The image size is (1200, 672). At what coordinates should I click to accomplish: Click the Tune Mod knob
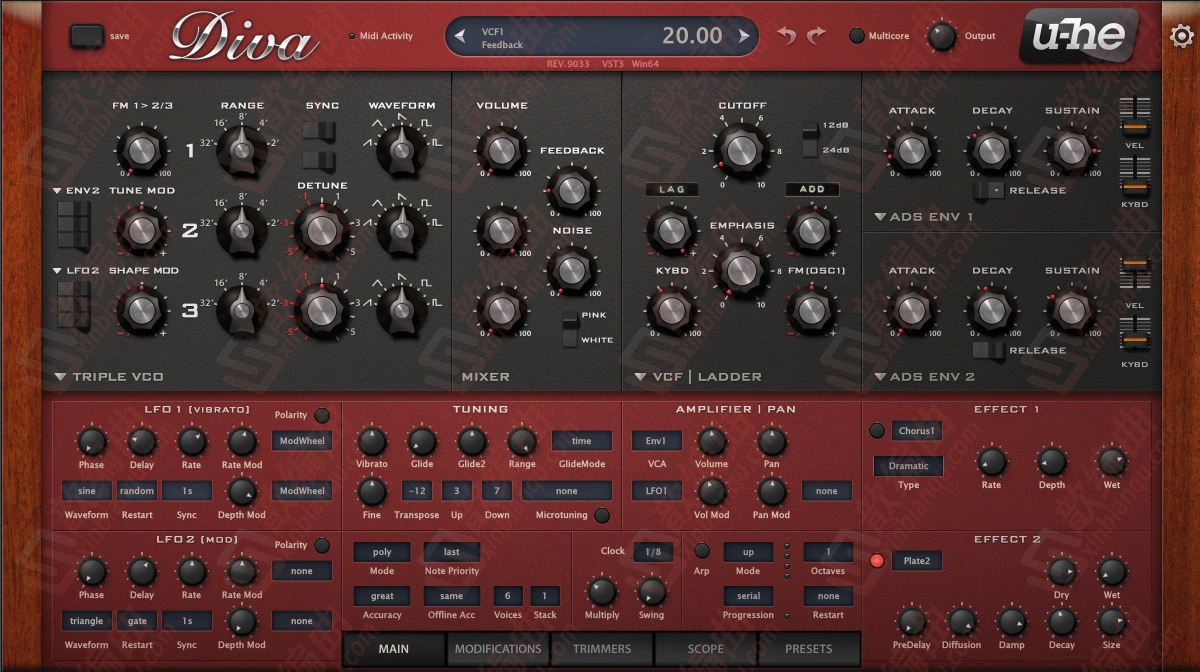click(x=141, y=230)
